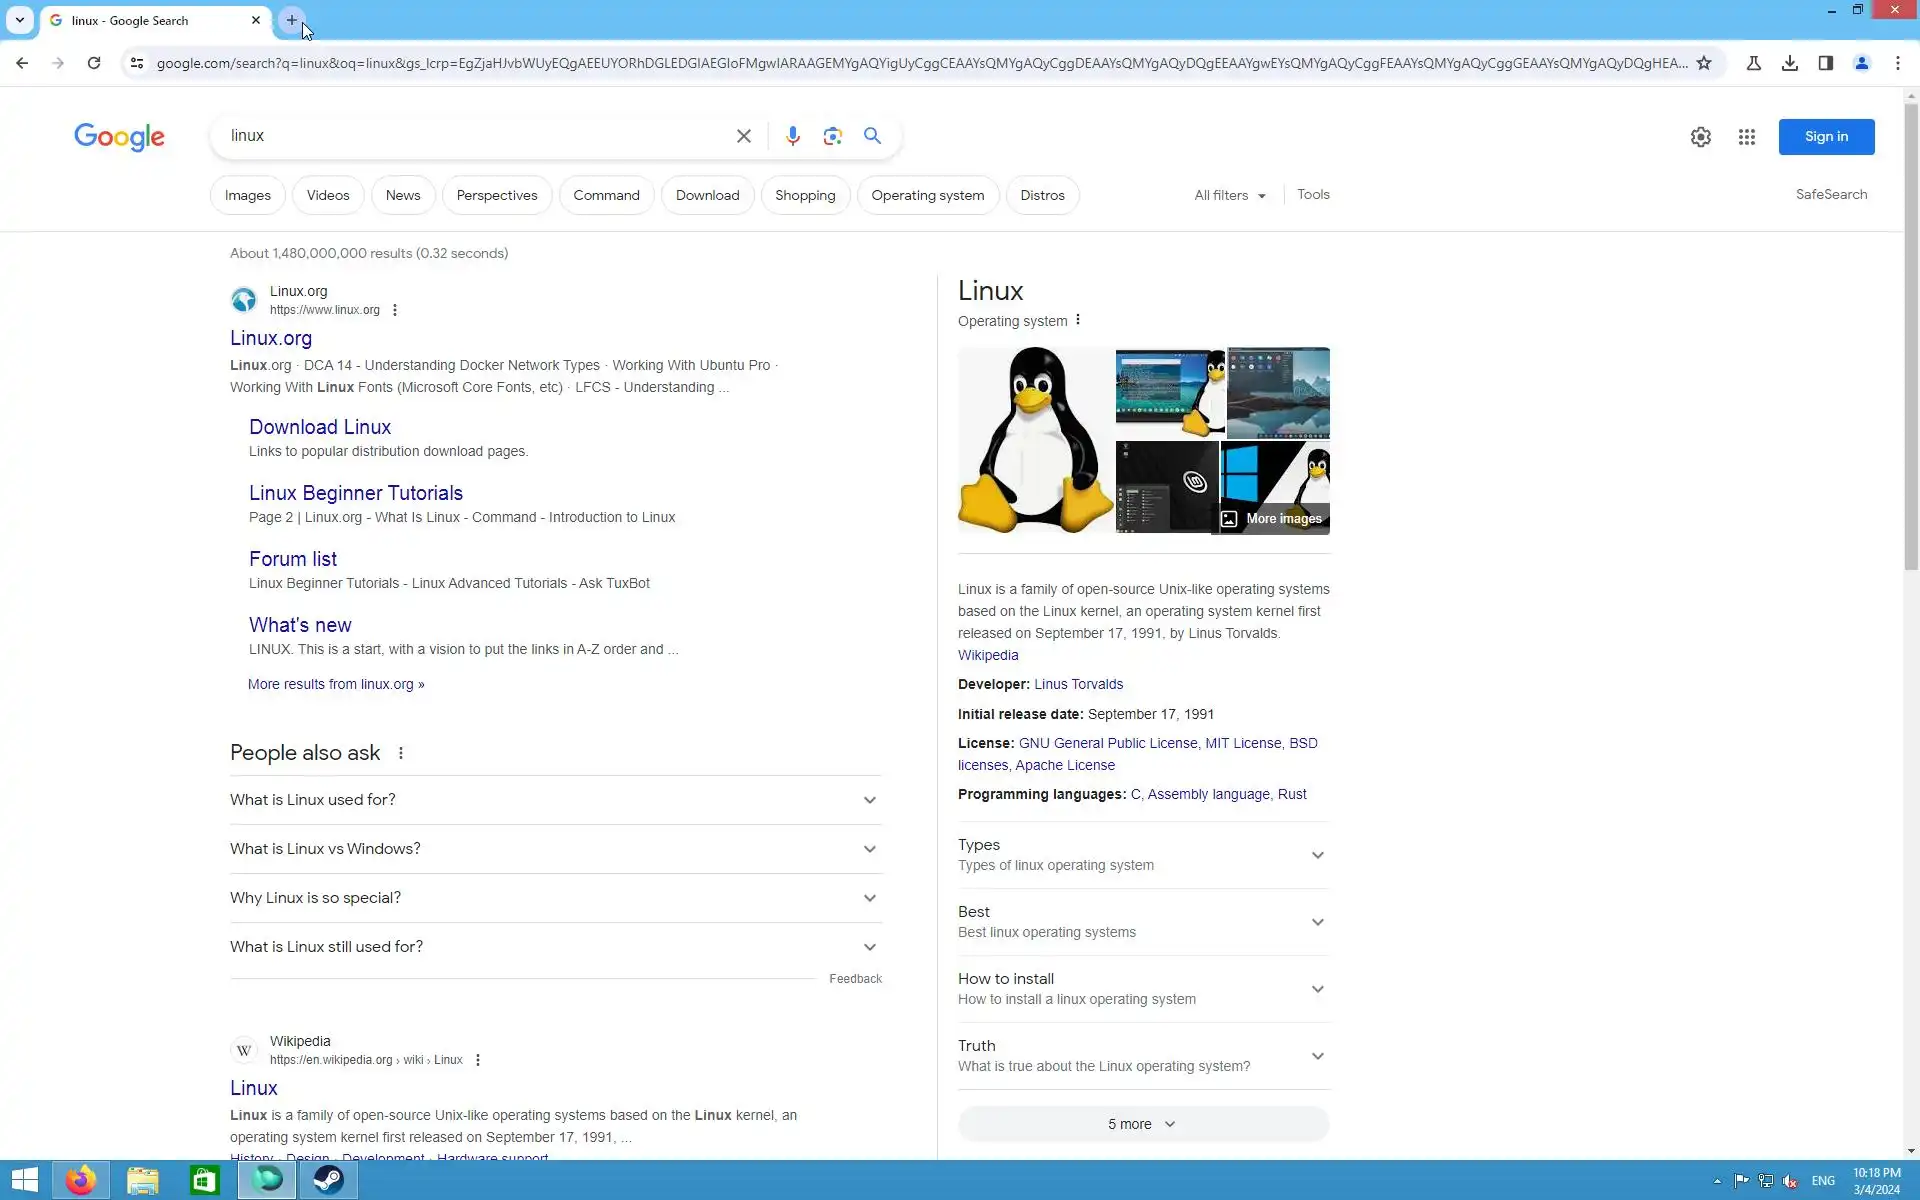The image size is (1920, 1200).
Task: Open the All filters dropdown
Action: (1229, 195)
